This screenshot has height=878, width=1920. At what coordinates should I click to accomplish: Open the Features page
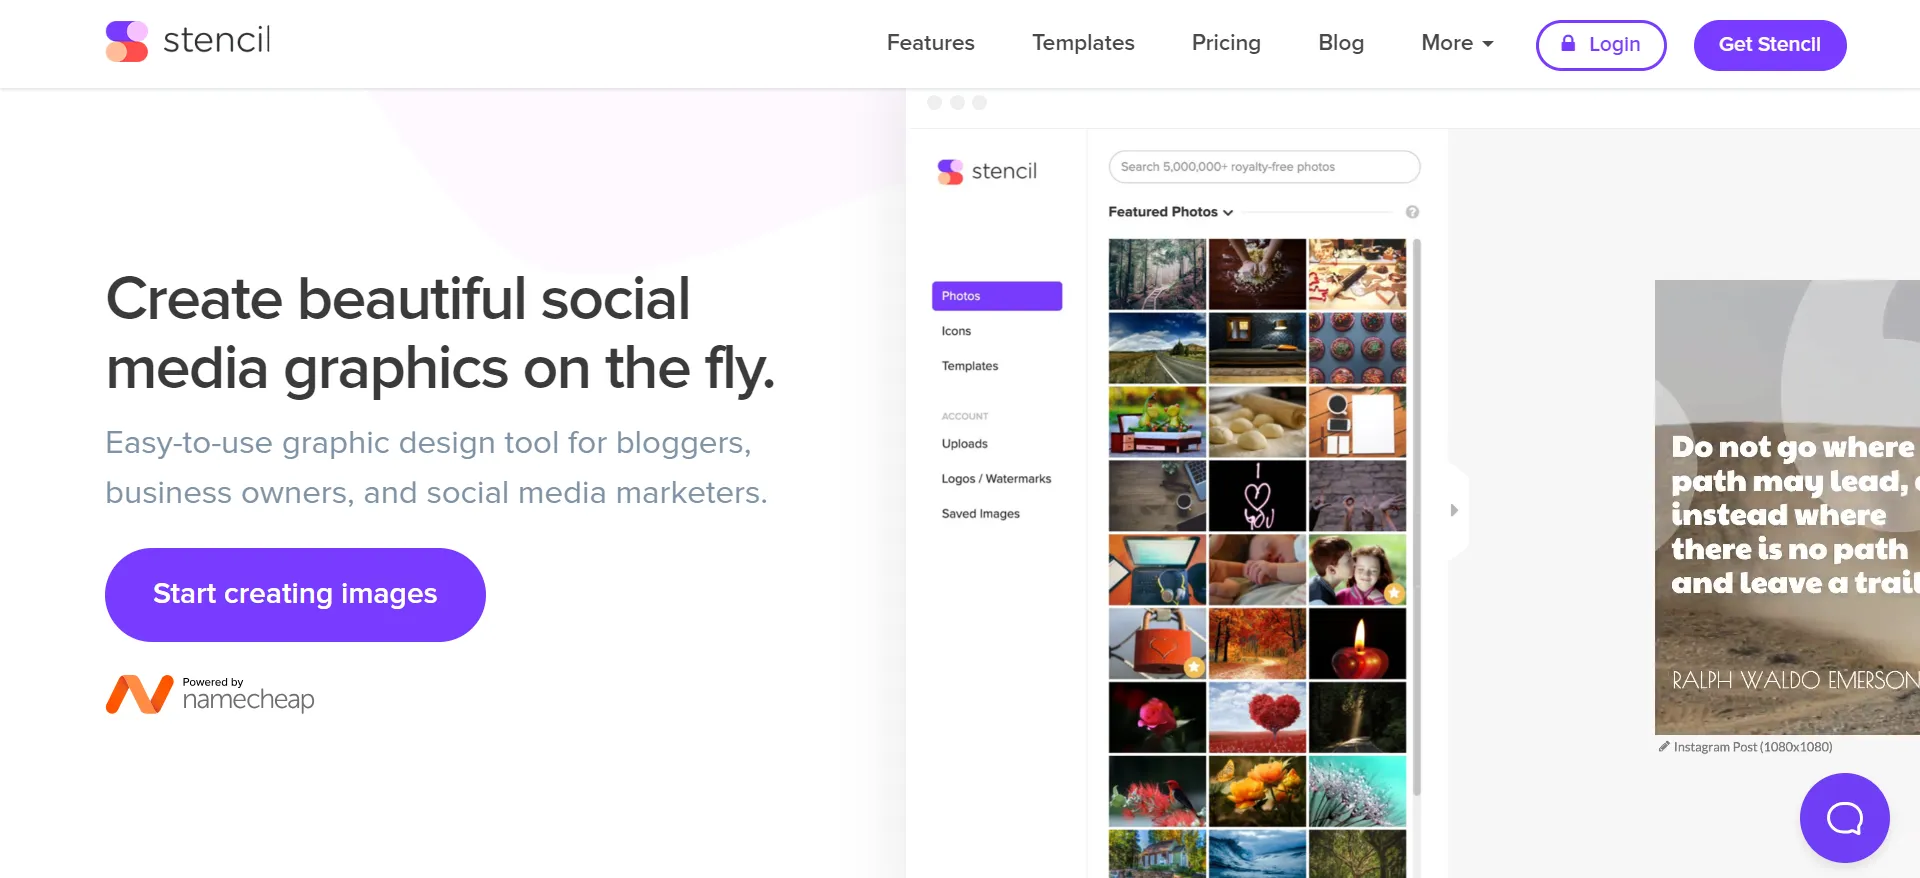(x=930, y=43)
